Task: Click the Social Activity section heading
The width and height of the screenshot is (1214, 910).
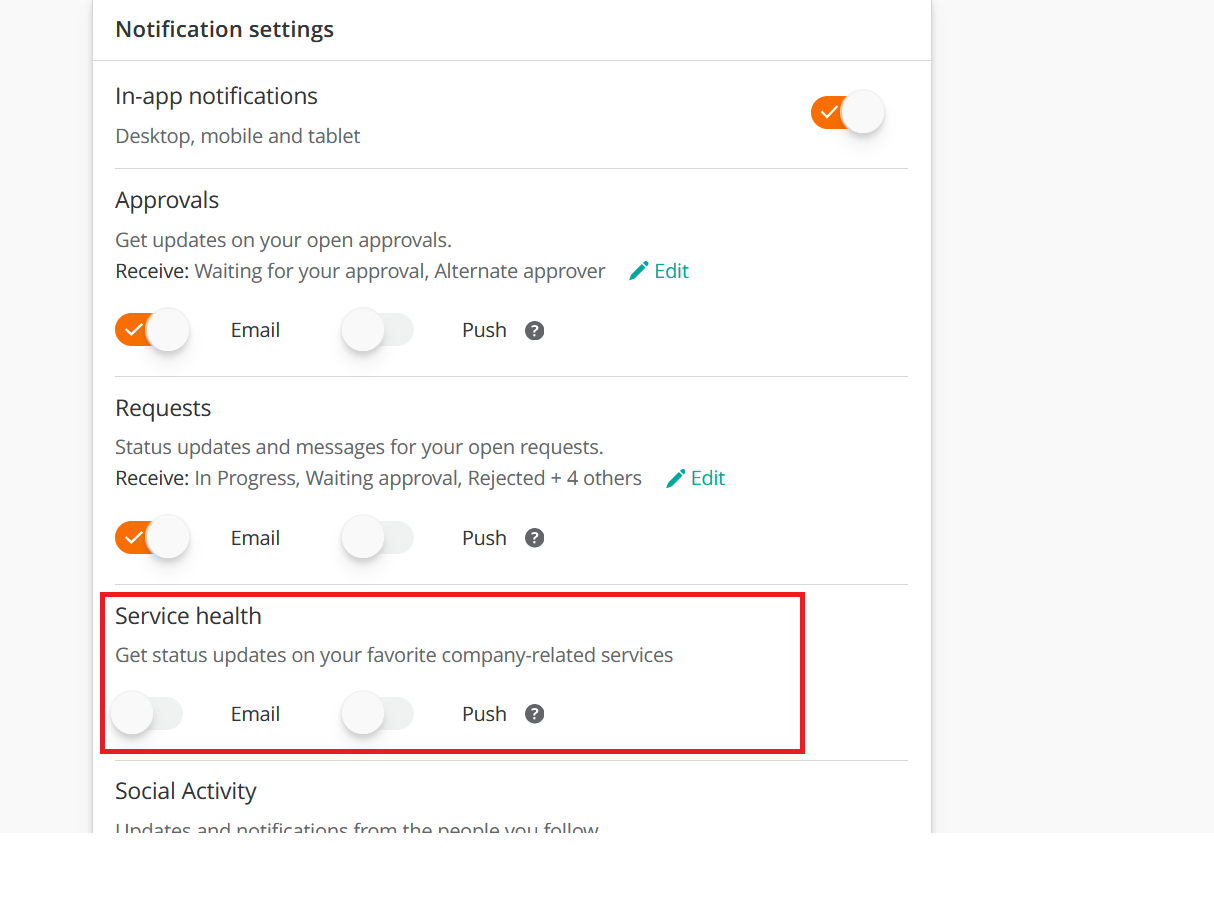Action: click(185, 790)
